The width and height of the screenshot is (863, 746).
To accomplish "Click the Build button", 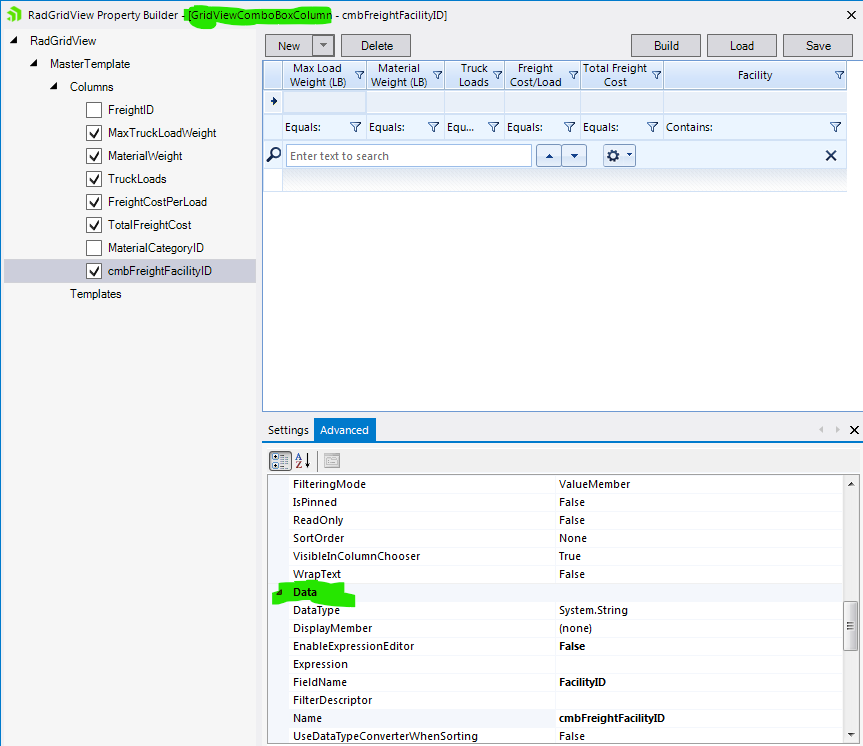I will 666,46.
